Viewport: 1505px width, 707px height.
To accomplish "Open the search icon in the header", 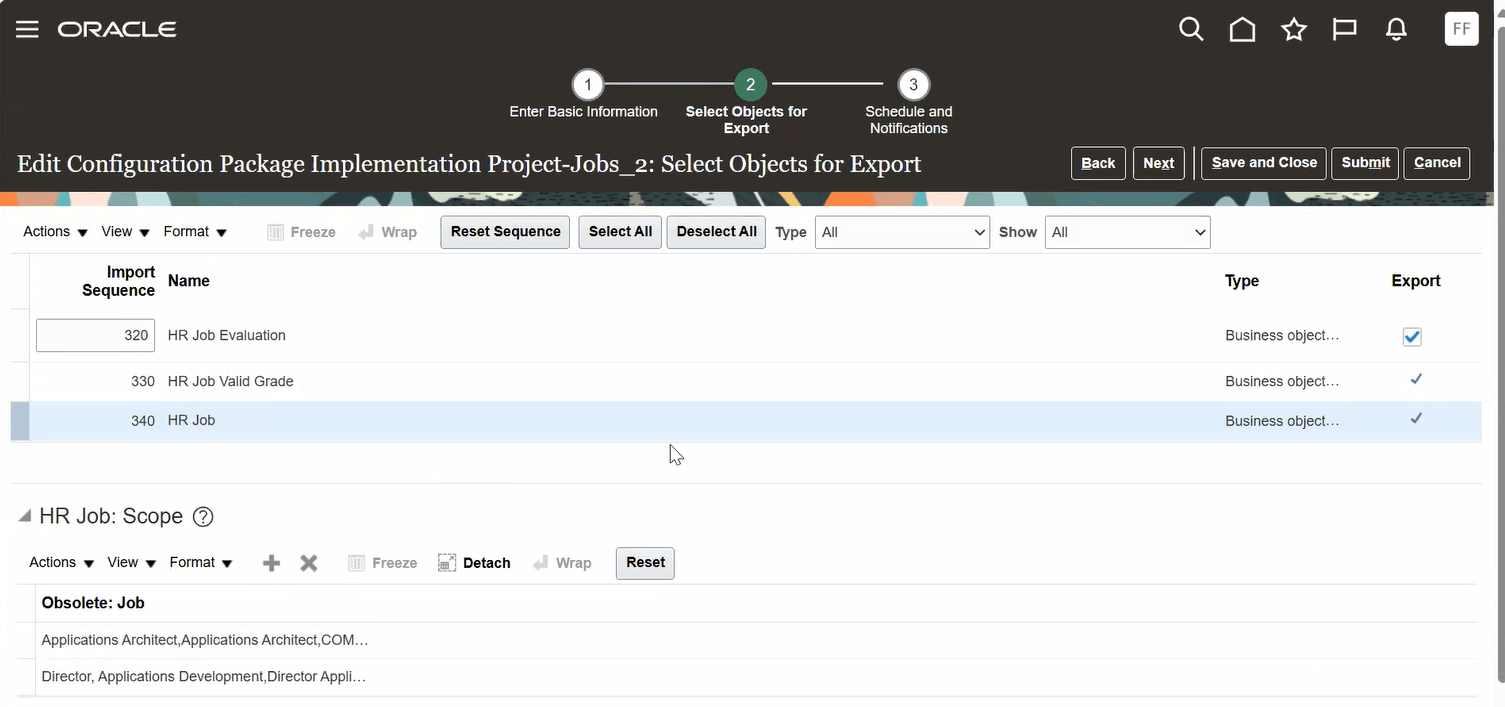I will tap(1191, 29).
